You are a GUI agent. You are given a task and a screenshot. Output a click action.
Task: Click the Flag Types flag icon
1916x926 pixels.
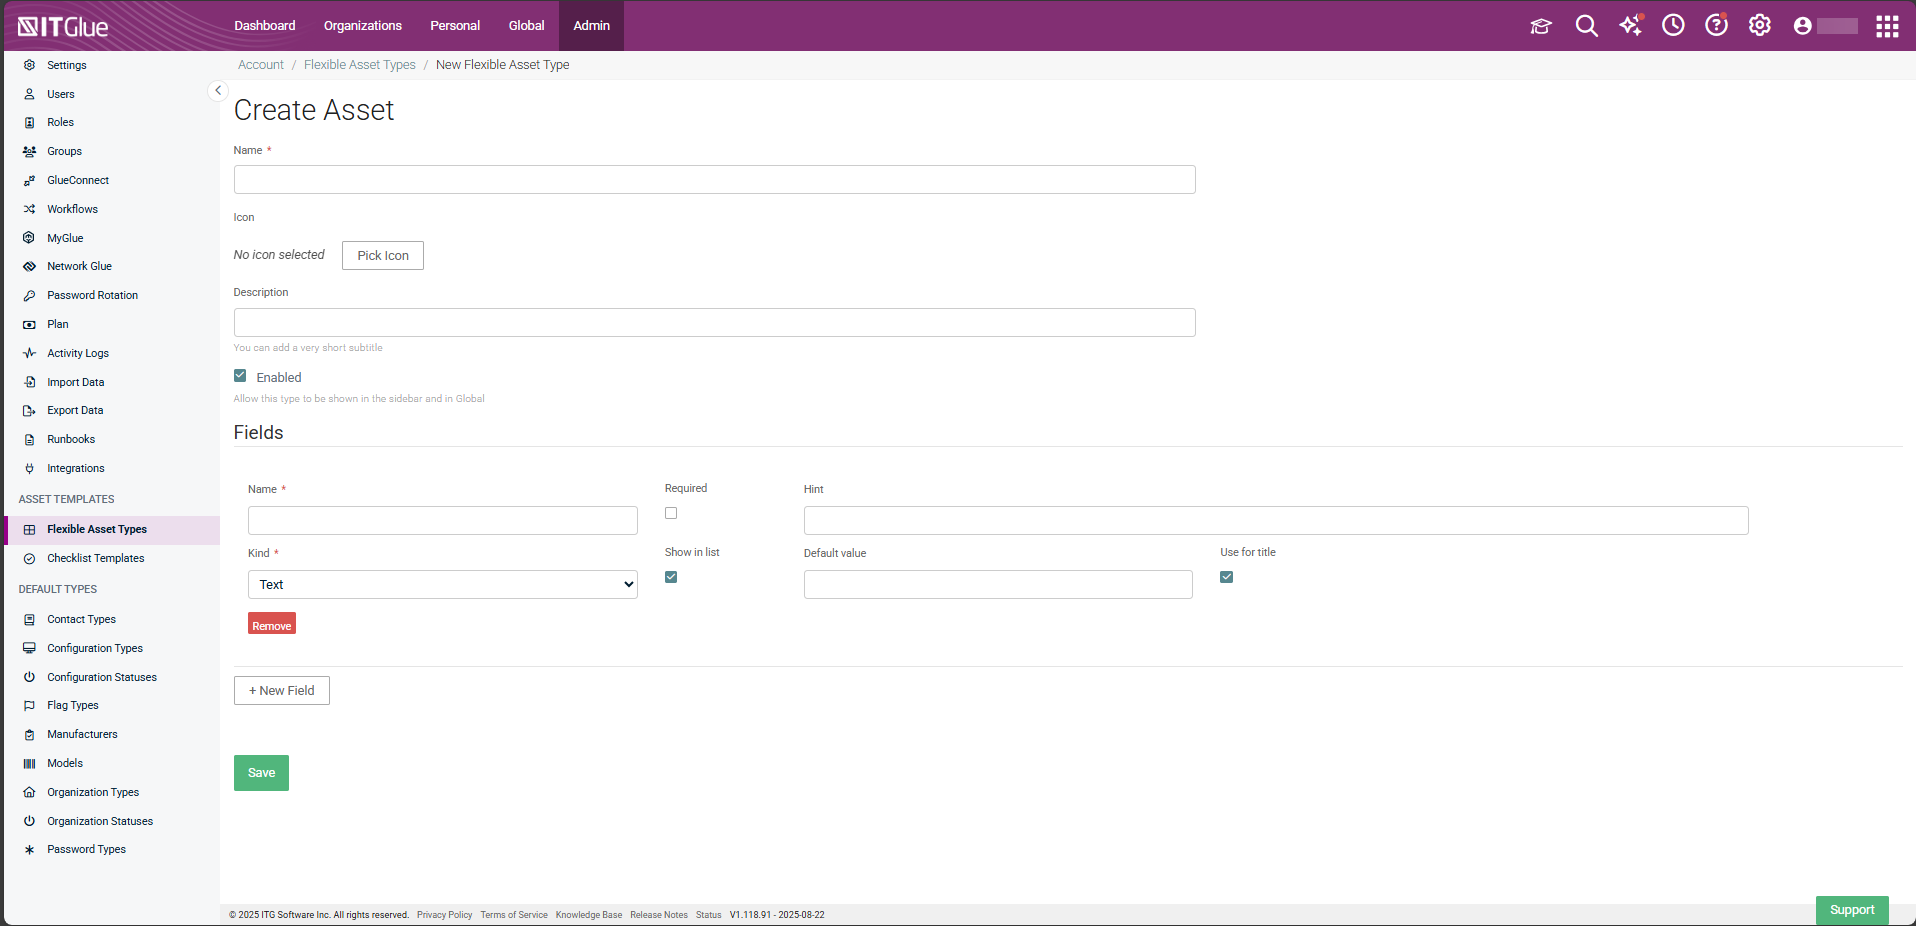[29, 705]
